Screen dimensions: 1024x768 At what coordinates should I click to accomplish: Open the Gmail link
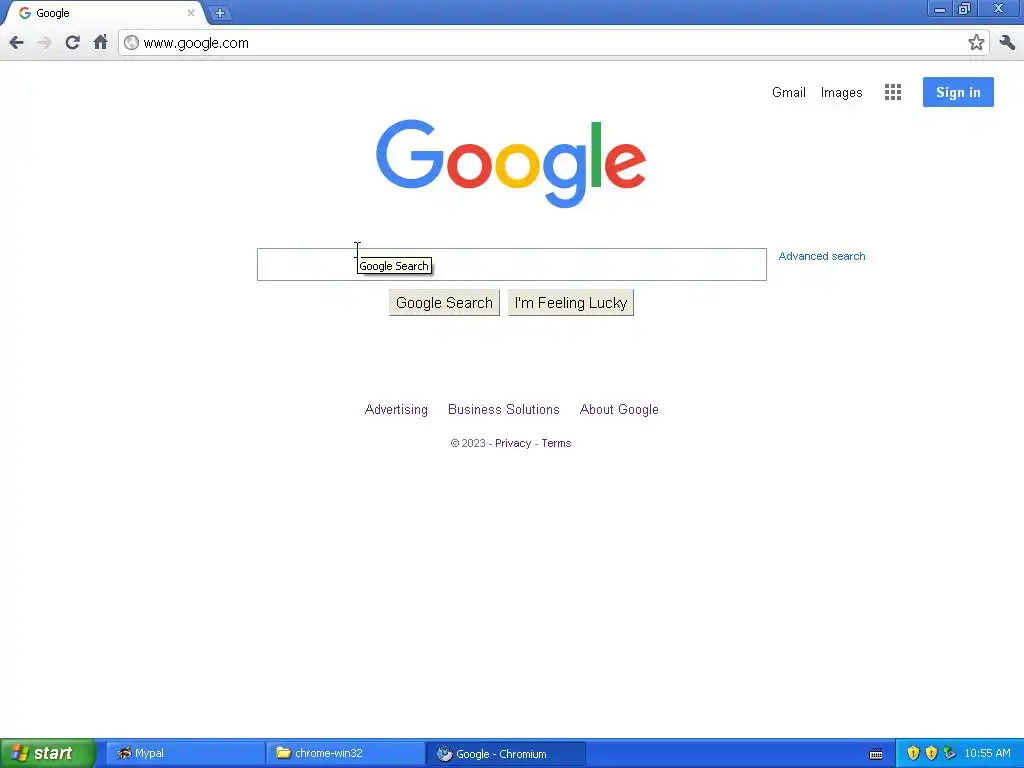click(x=788, y=93)
